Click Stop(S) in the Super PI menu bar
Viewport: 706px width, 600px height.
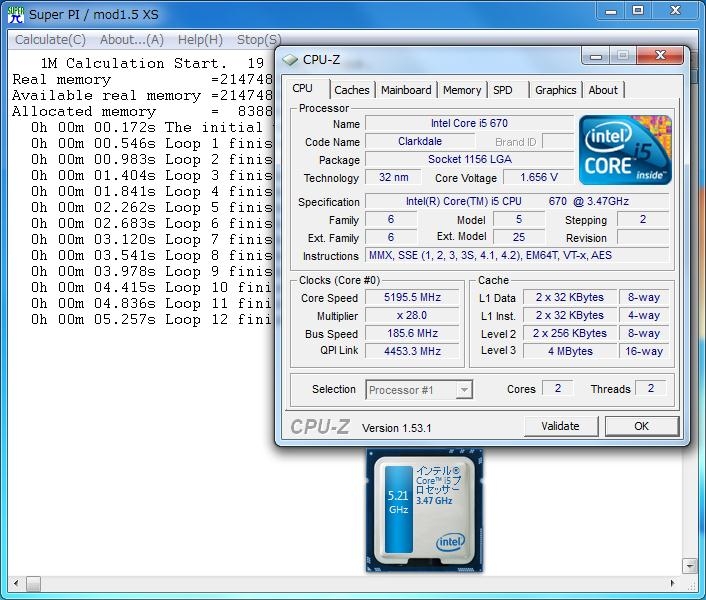pyautogui.click(x=259, y=40)
